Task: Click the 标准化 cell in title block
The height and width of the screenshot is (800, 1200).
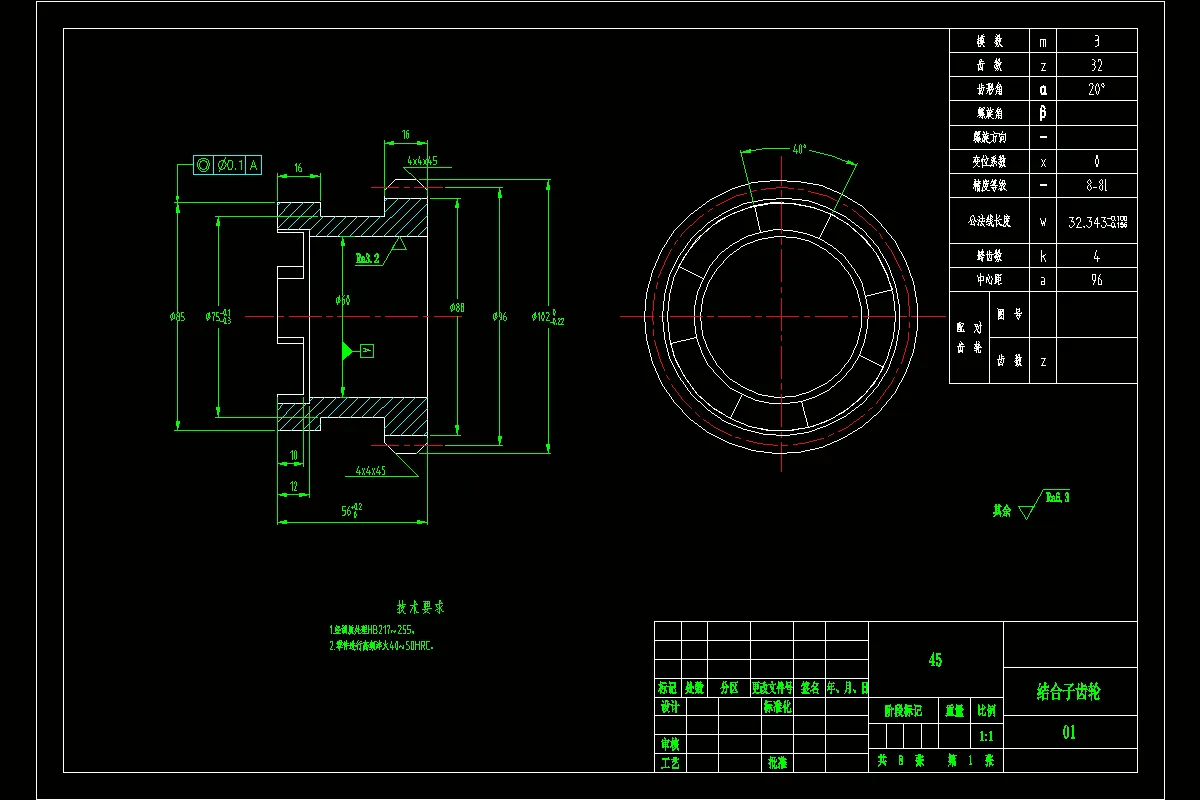Action: [777, 707]
